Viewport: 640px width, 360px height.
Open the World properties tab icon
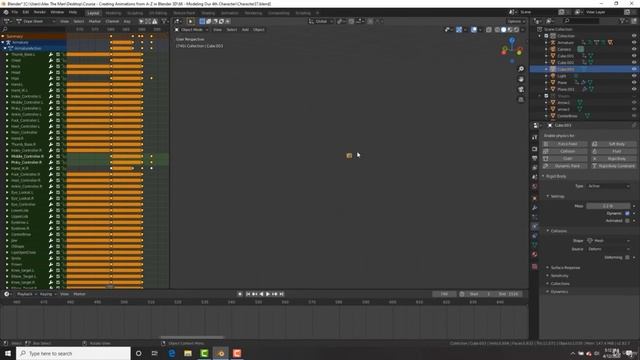coord(535,187)
